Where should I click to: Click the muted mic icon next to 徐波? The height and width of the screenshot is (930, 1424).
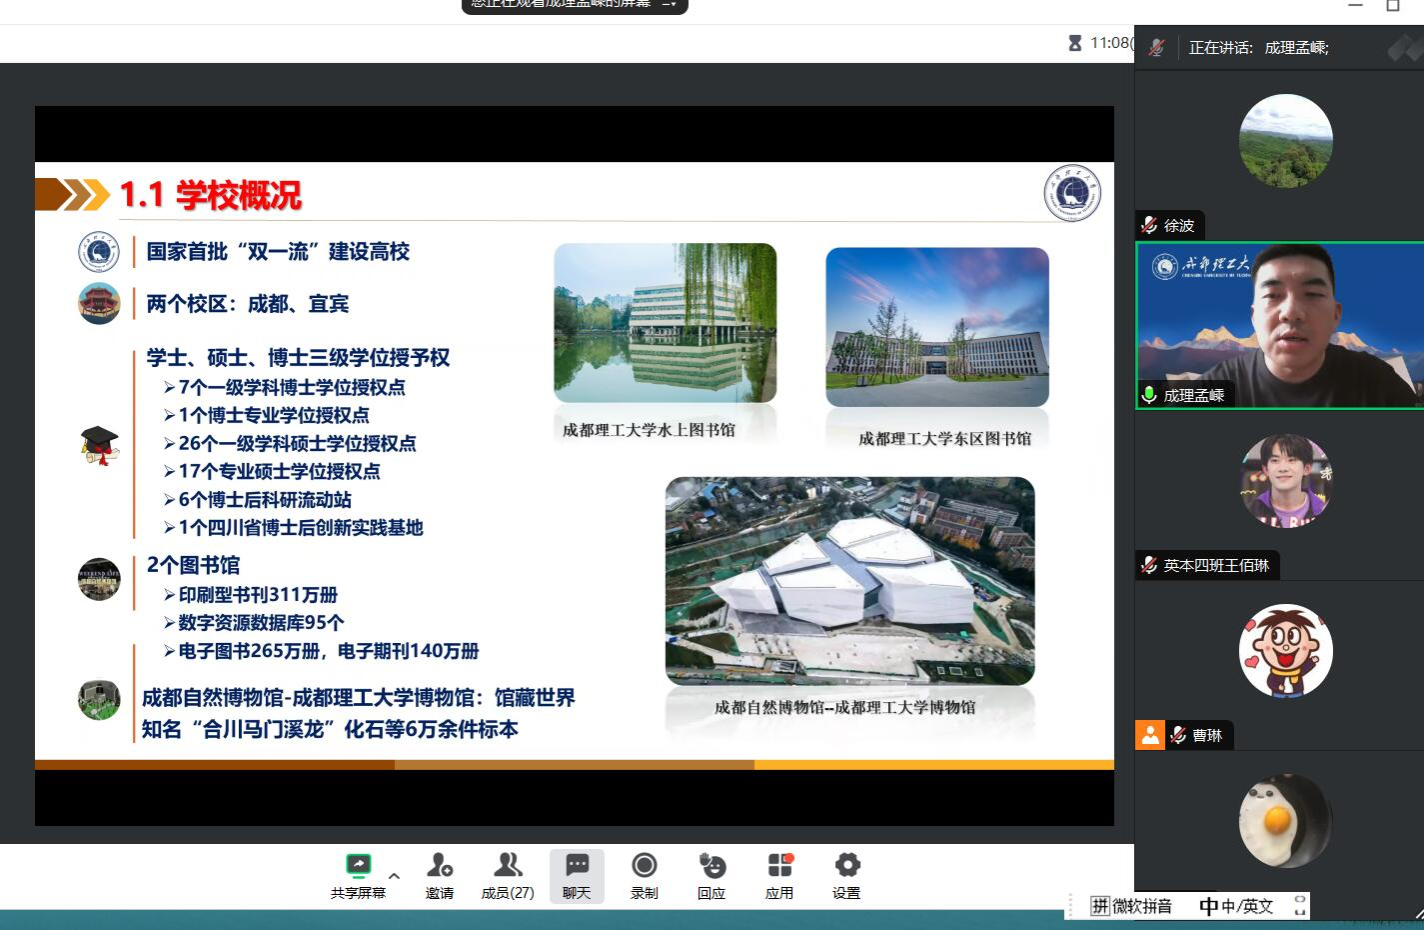point(1149,226)
